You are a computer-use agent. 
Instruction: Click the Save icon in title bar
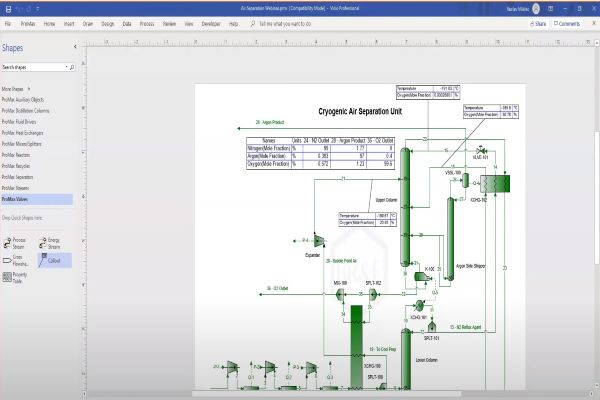[6, 7]
